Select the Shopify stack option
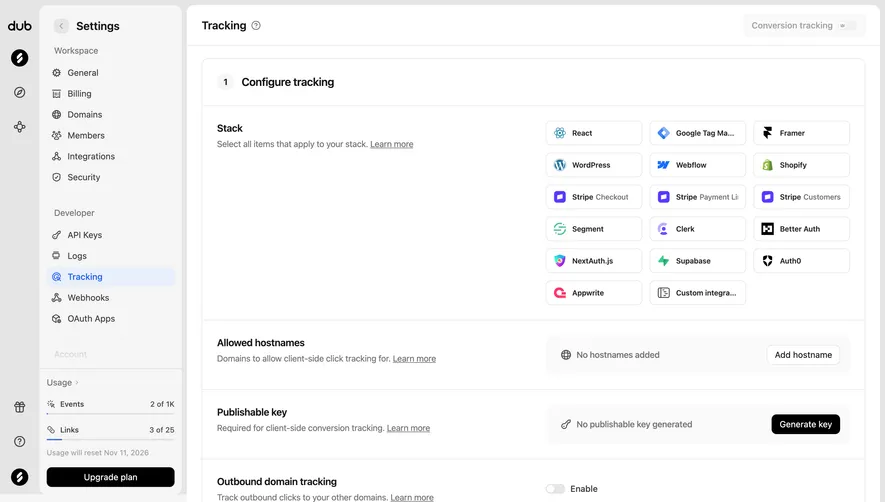885x502 pixels. tap(801, 165)
